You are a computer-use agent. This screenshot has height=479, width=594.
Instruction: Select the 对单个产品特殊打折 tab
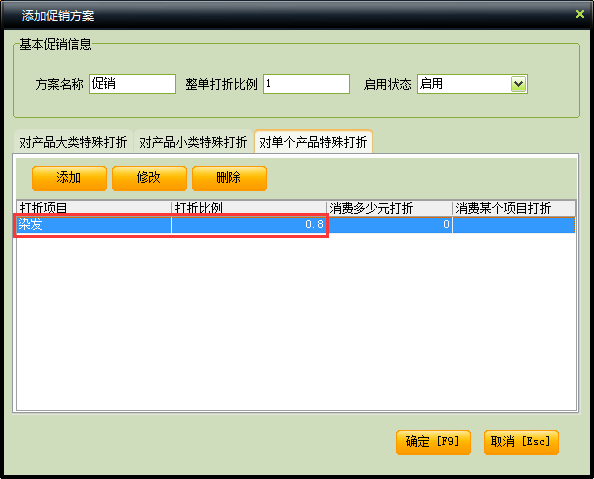tap(313, 142)
